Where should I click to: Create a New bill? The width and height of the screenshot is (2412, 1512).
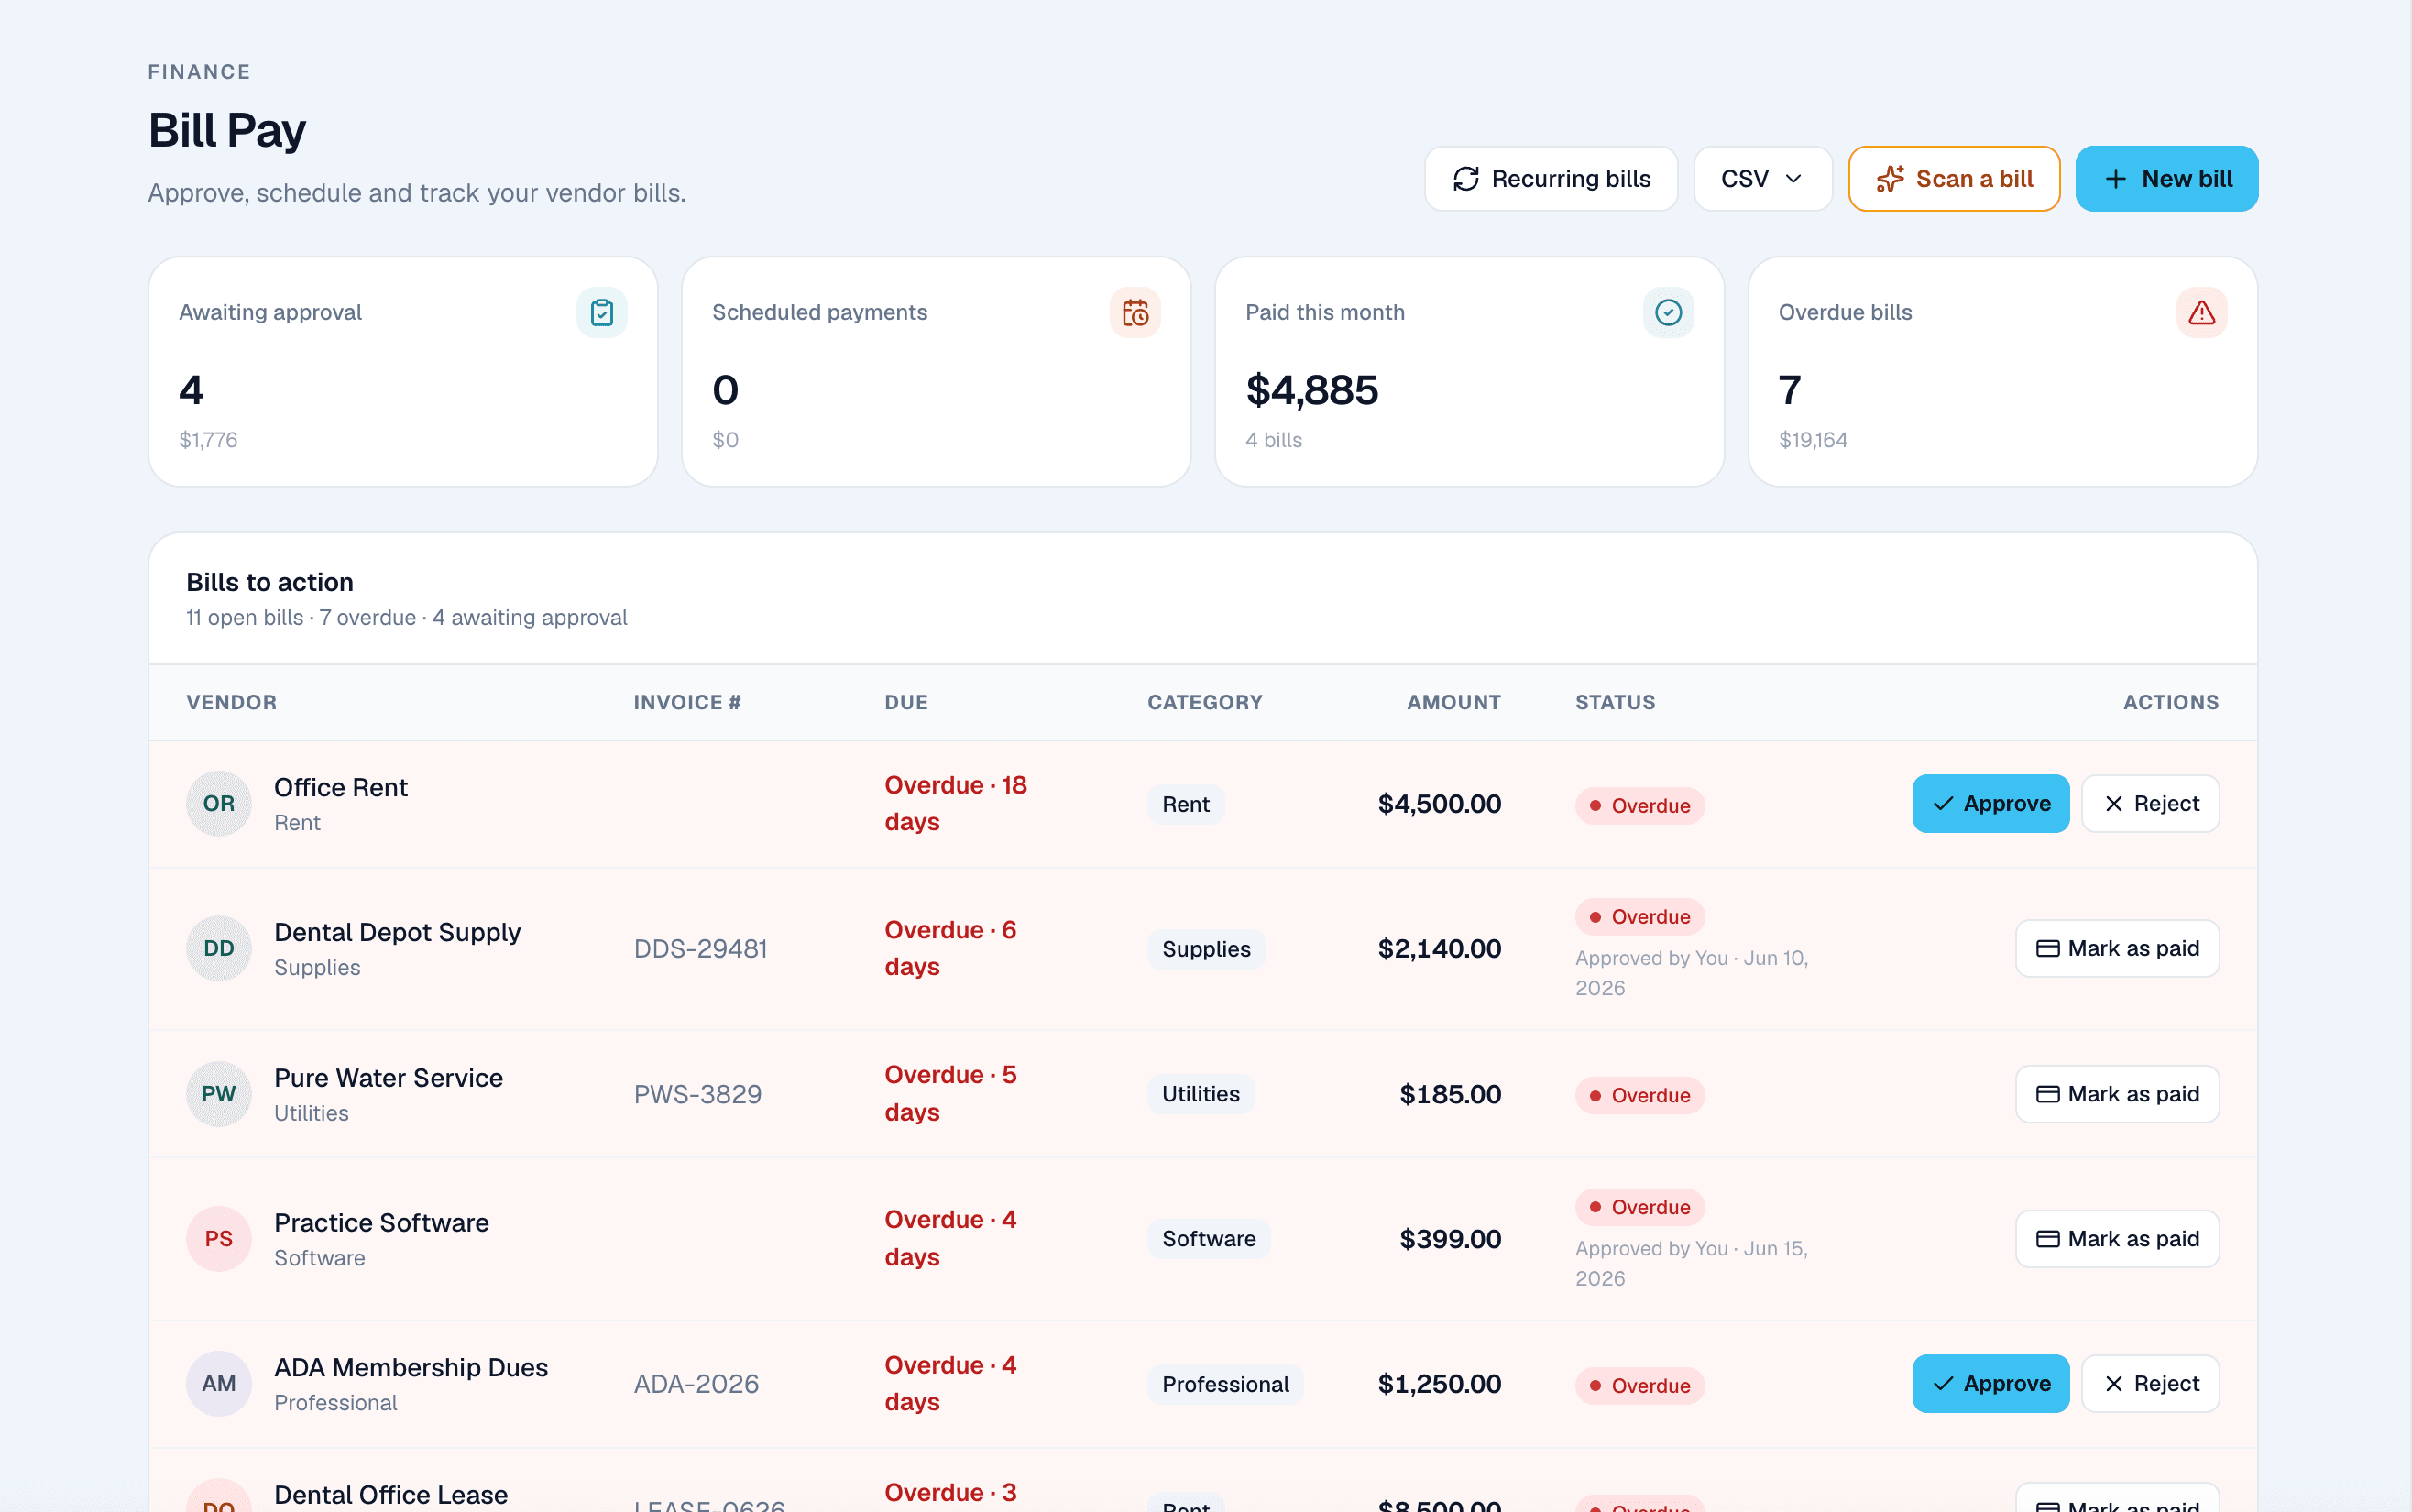[x=2166, y=179]
